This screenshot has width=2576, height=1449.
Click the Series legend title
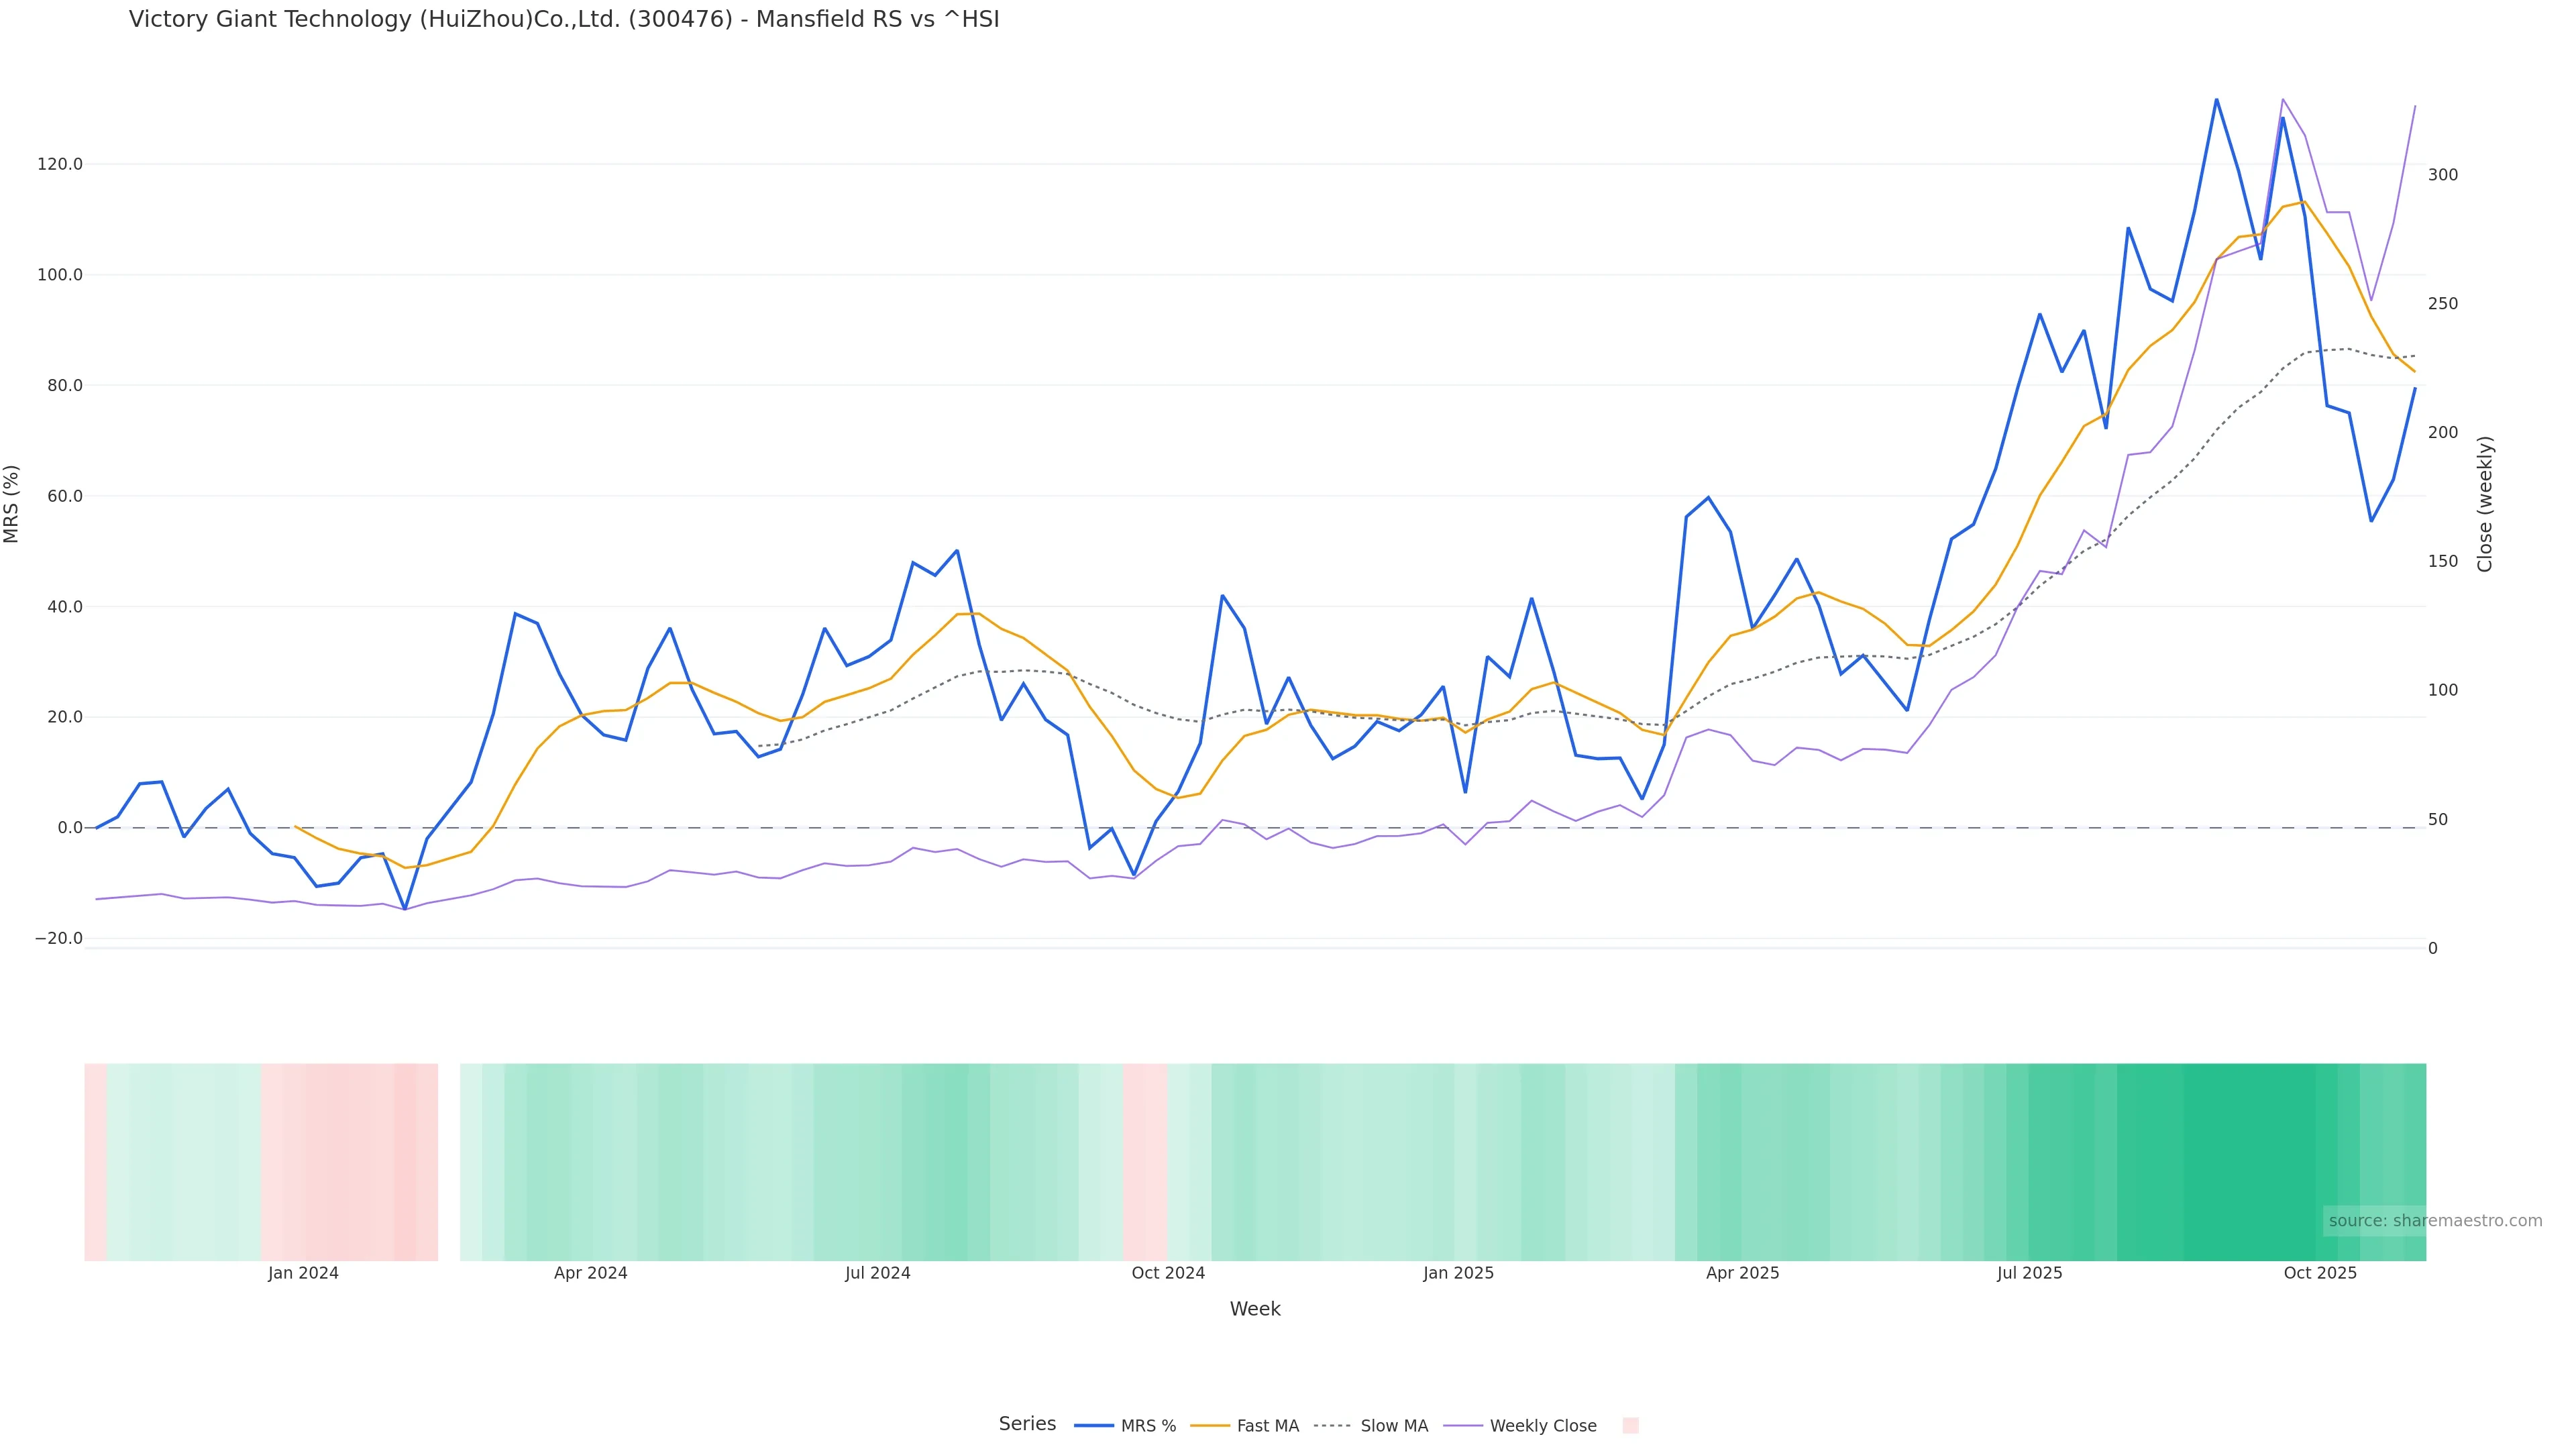tap(1027, 1424)
